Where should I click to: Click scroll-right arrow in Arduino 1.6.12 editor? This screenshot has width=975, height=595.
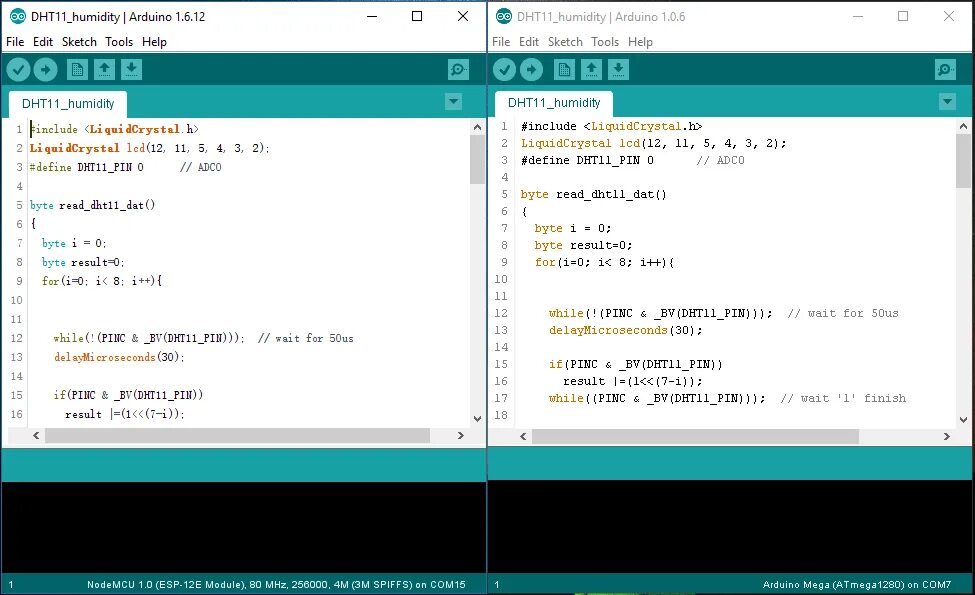pos(460,435)
